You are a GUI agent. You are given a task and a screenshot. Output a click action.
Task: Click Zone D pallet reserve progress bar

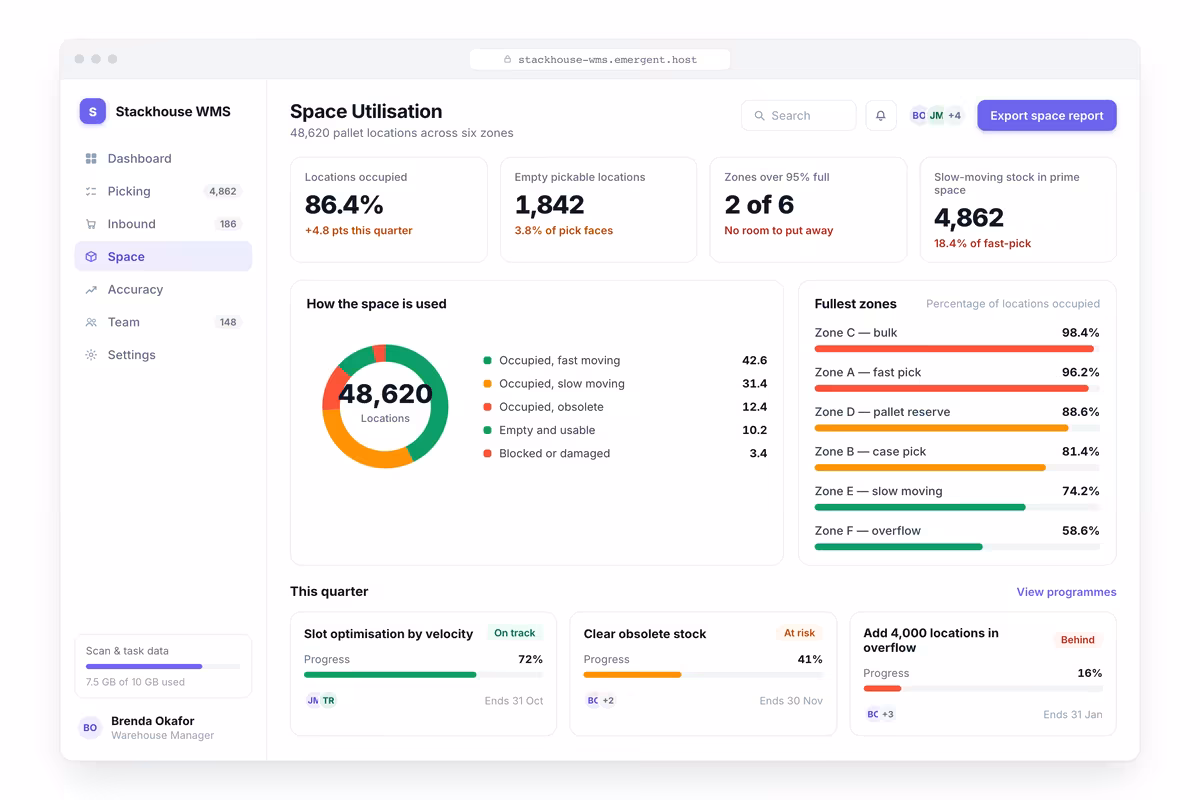point(957,428)
